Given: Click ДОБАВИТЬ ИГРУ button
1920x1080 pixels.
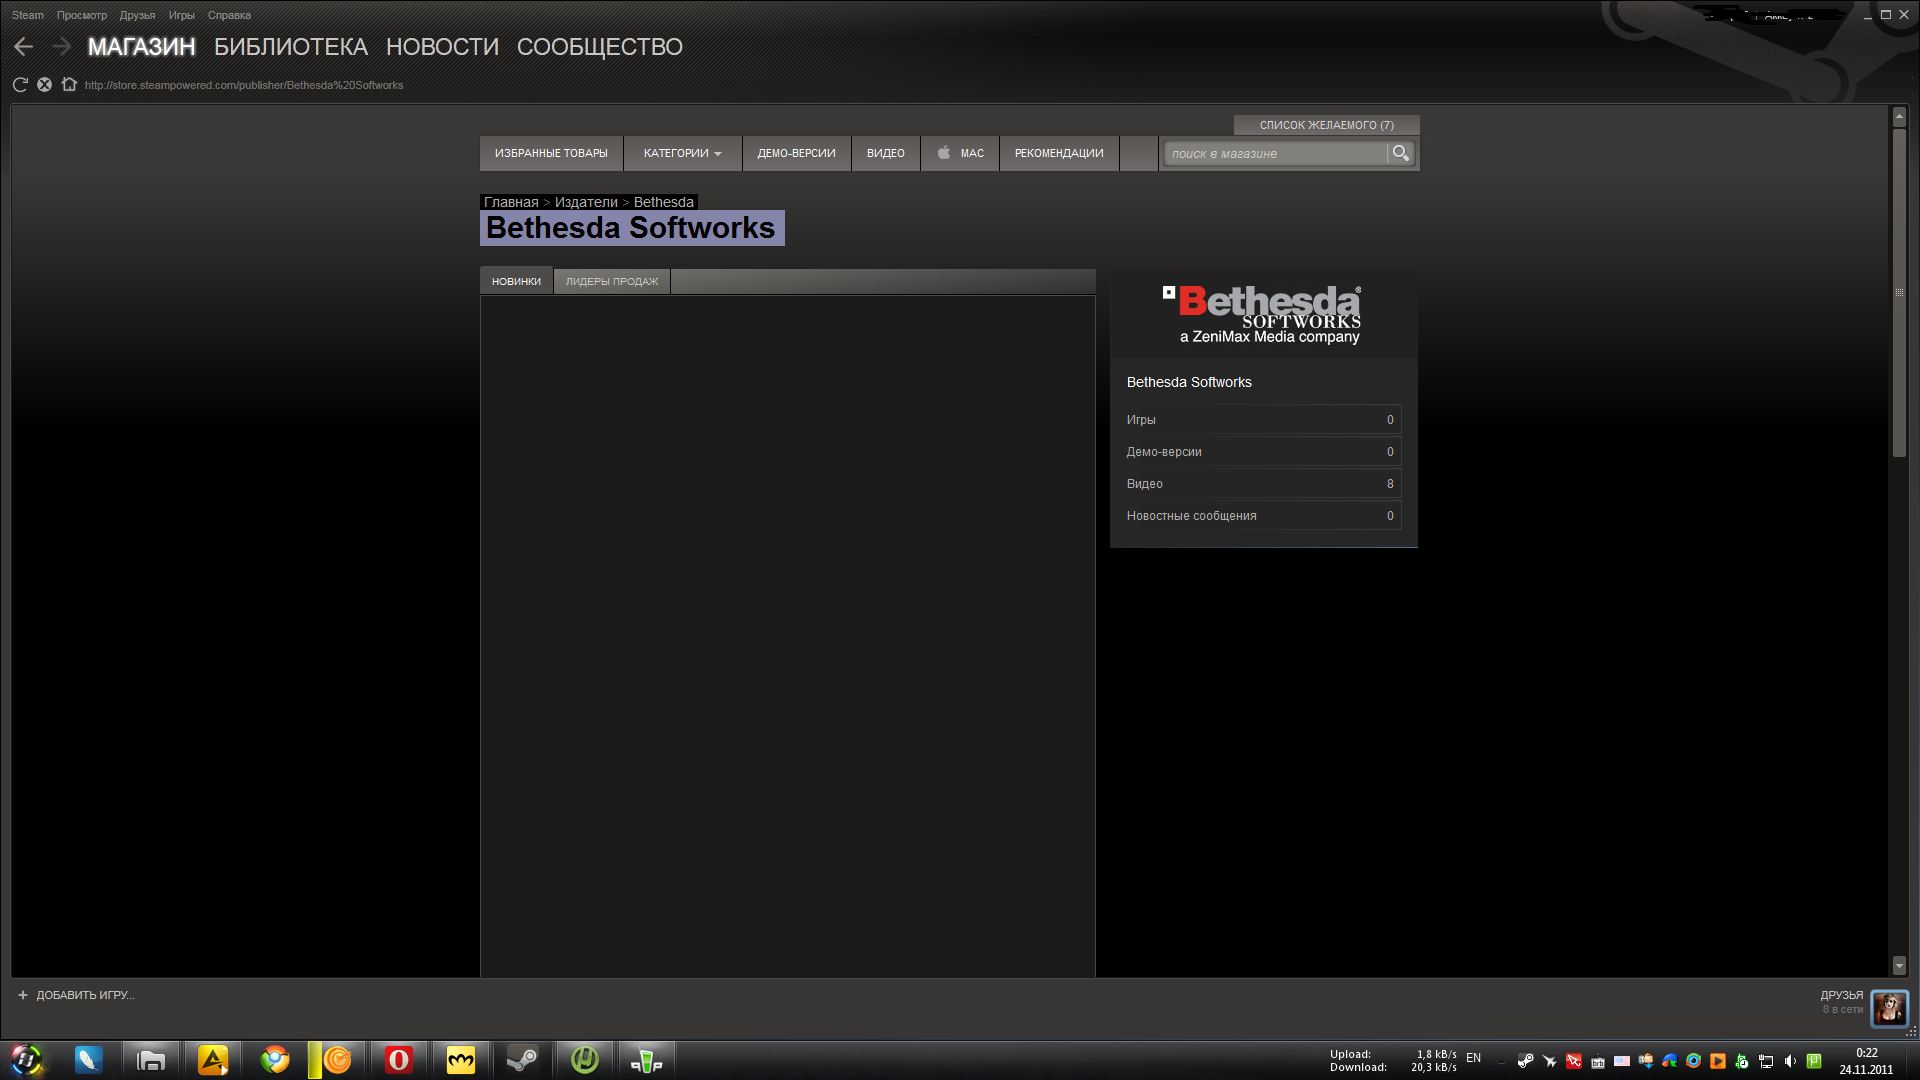Looking at the screenshot, I should (76, 995).
